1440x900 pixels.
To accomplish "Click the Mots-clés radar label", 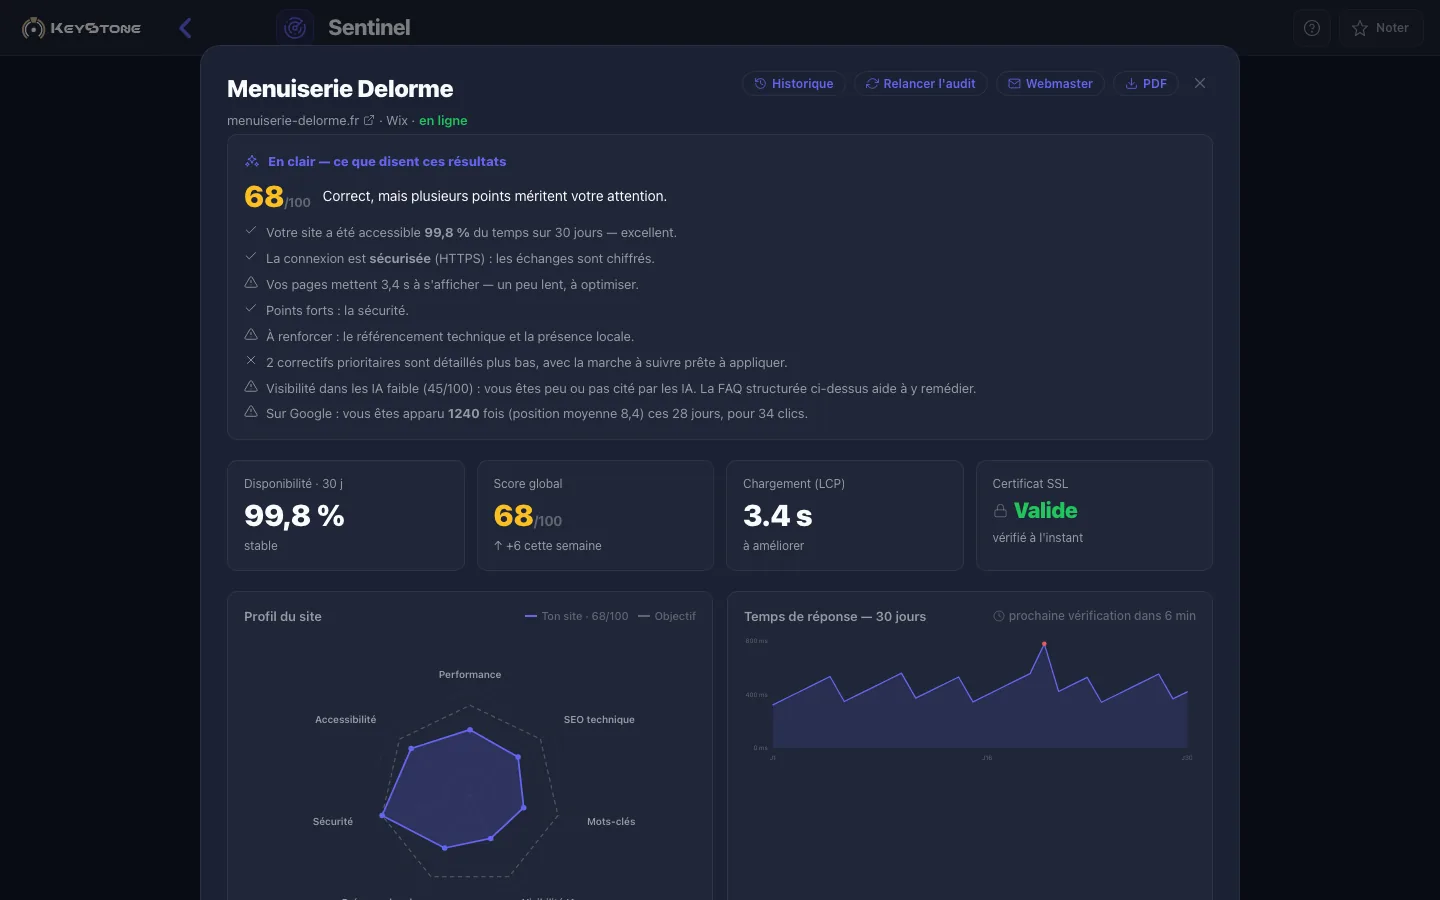I will [x=611, y=822].
